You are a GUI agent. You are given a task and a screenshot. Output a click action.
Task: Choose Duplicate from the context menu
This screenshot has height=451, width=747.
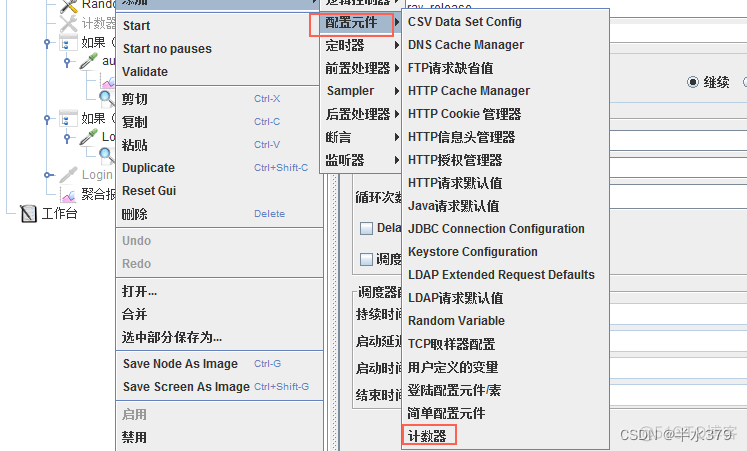click(x=219, y=168)
